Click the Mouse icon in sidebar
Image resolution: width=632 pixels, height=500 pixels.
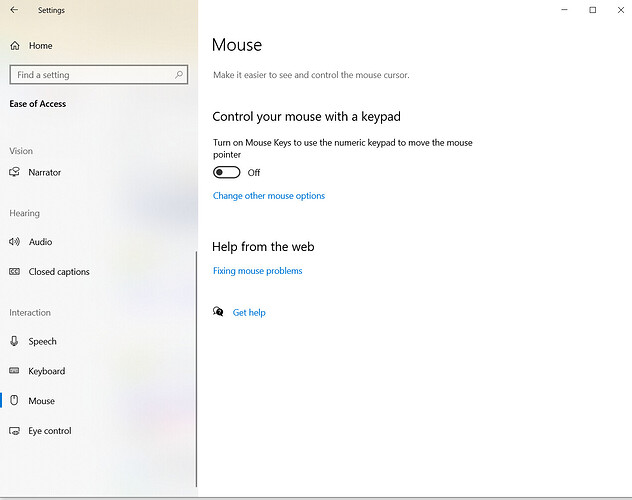pos(15,400)
